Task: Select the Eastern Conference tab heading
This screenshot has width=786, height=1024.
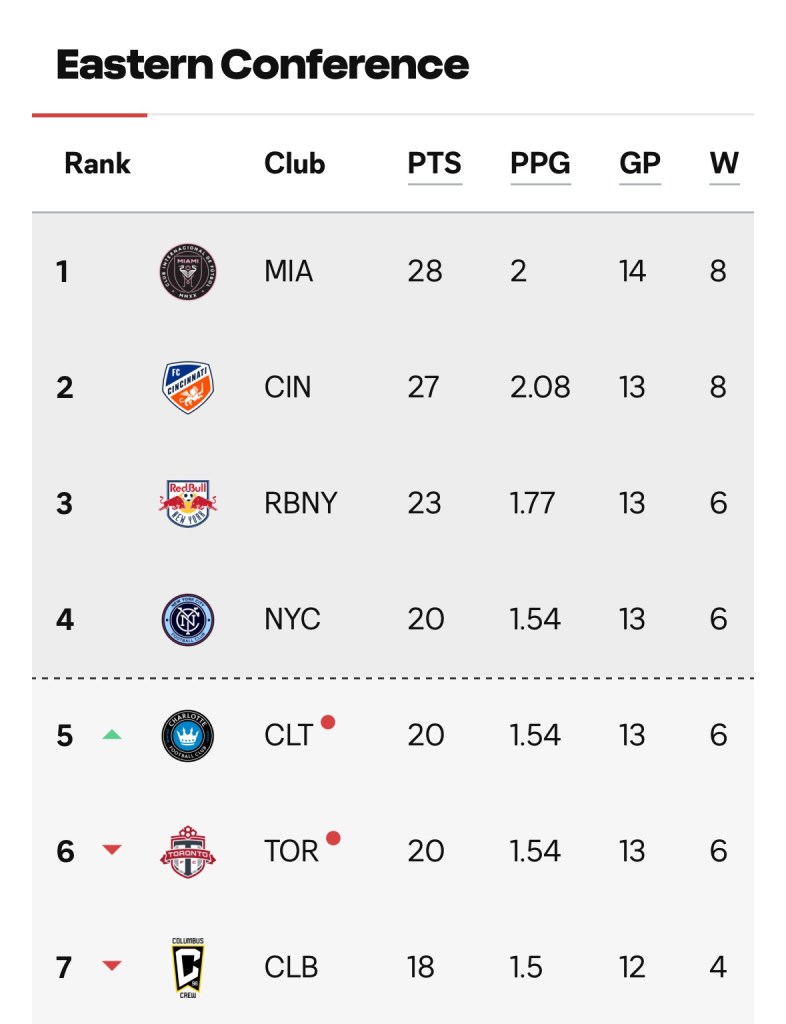Action: point(262,65)
